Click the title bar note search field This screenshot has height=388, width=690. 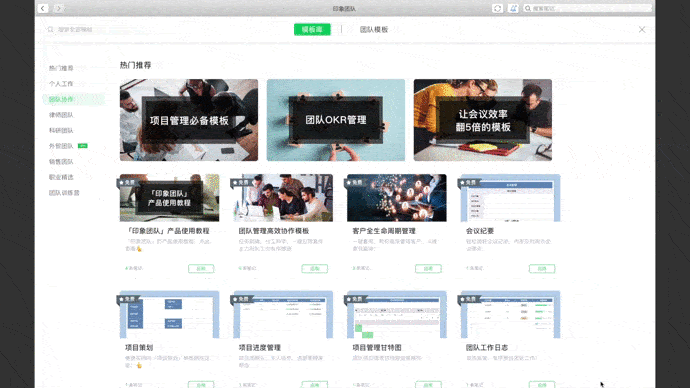587,8
